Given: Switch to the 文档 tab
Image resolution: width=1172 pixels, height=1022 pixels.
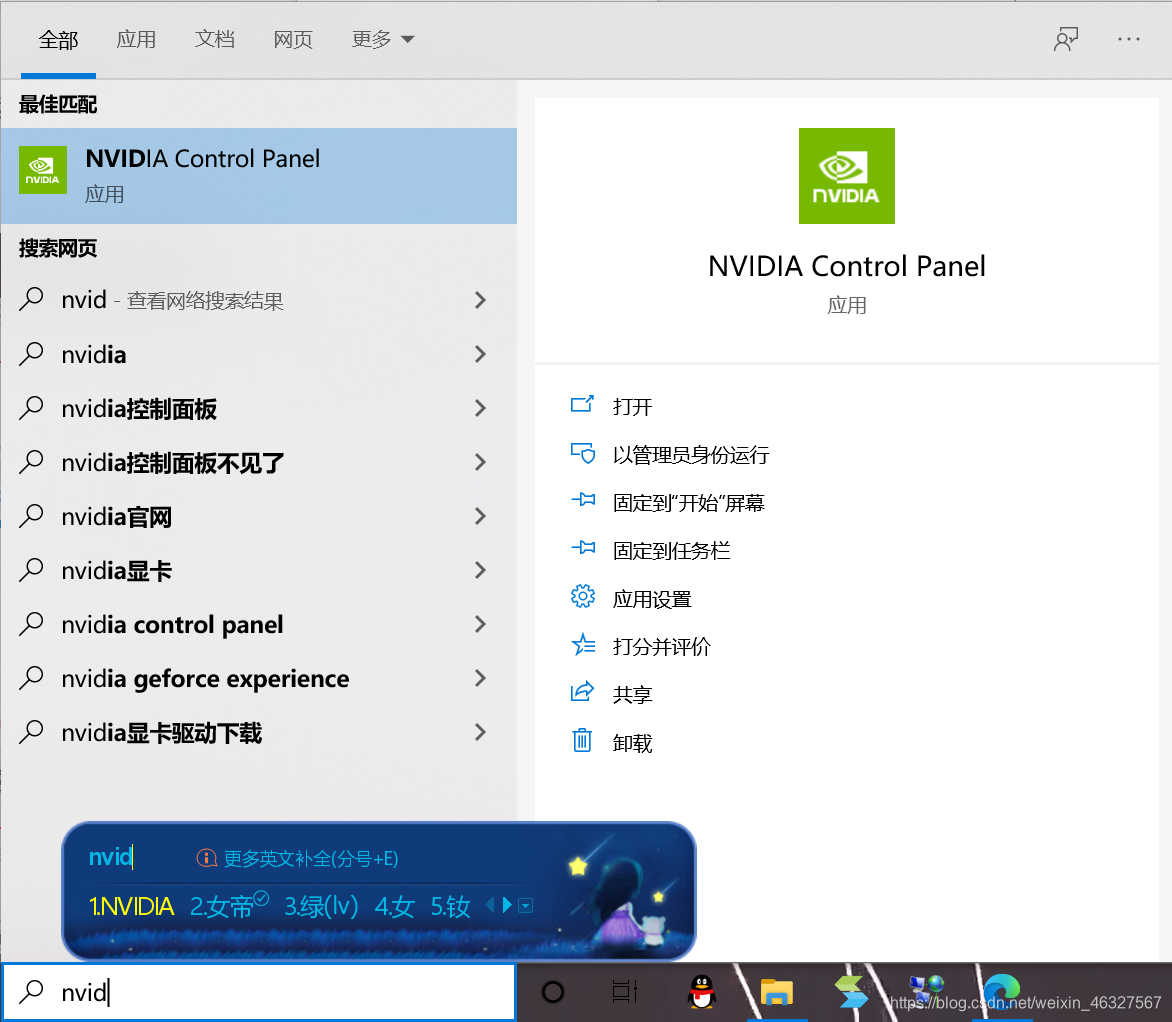Looking at the screenshot, I should 215,39.
